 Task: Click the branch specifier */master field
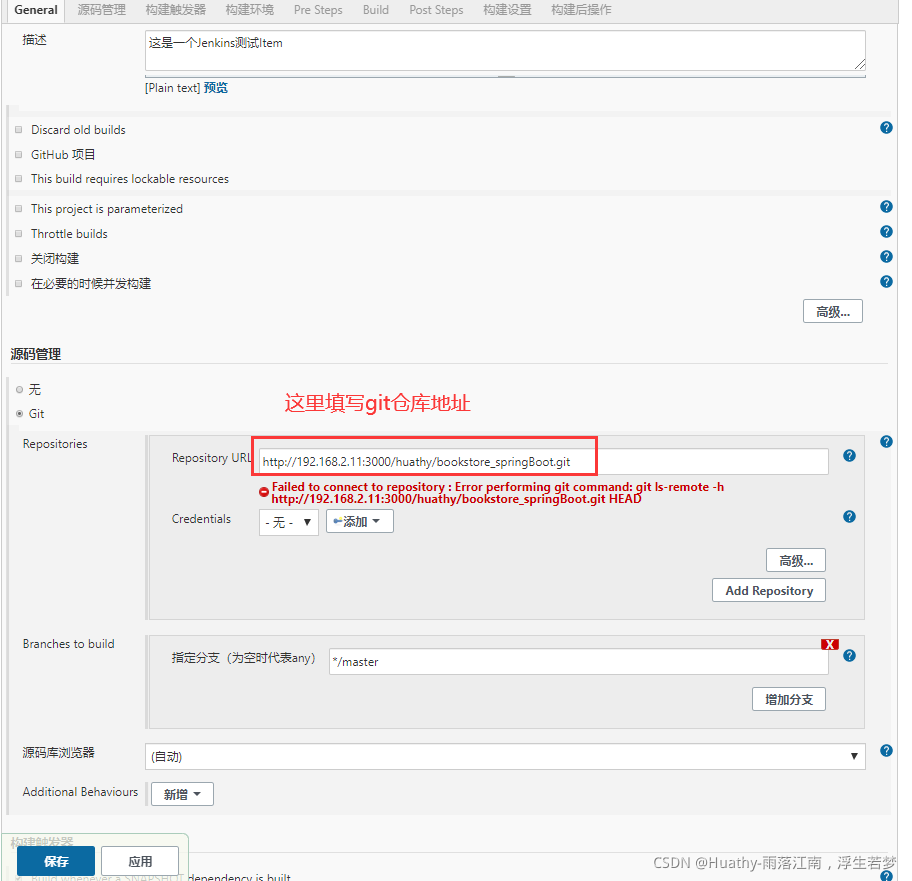click(578, 662)
